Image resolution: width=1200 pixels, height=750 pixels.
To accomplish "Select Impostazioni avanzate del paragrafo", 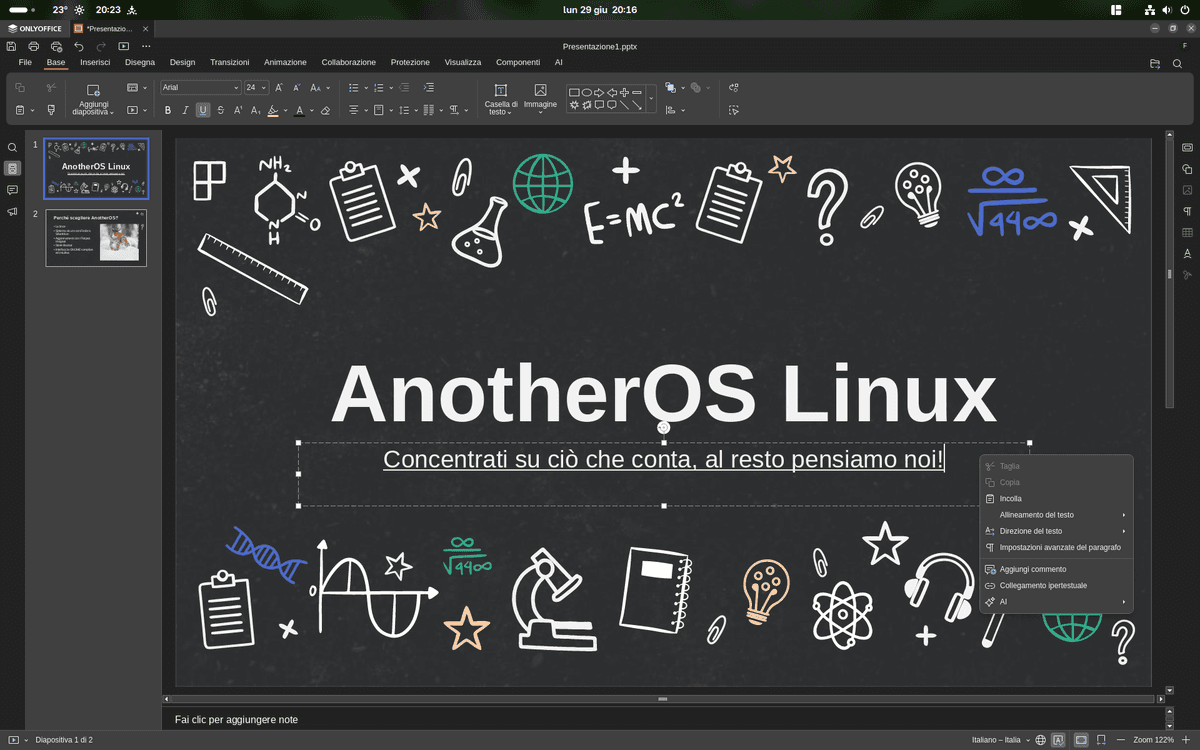I will click(x=1056, y=547).
